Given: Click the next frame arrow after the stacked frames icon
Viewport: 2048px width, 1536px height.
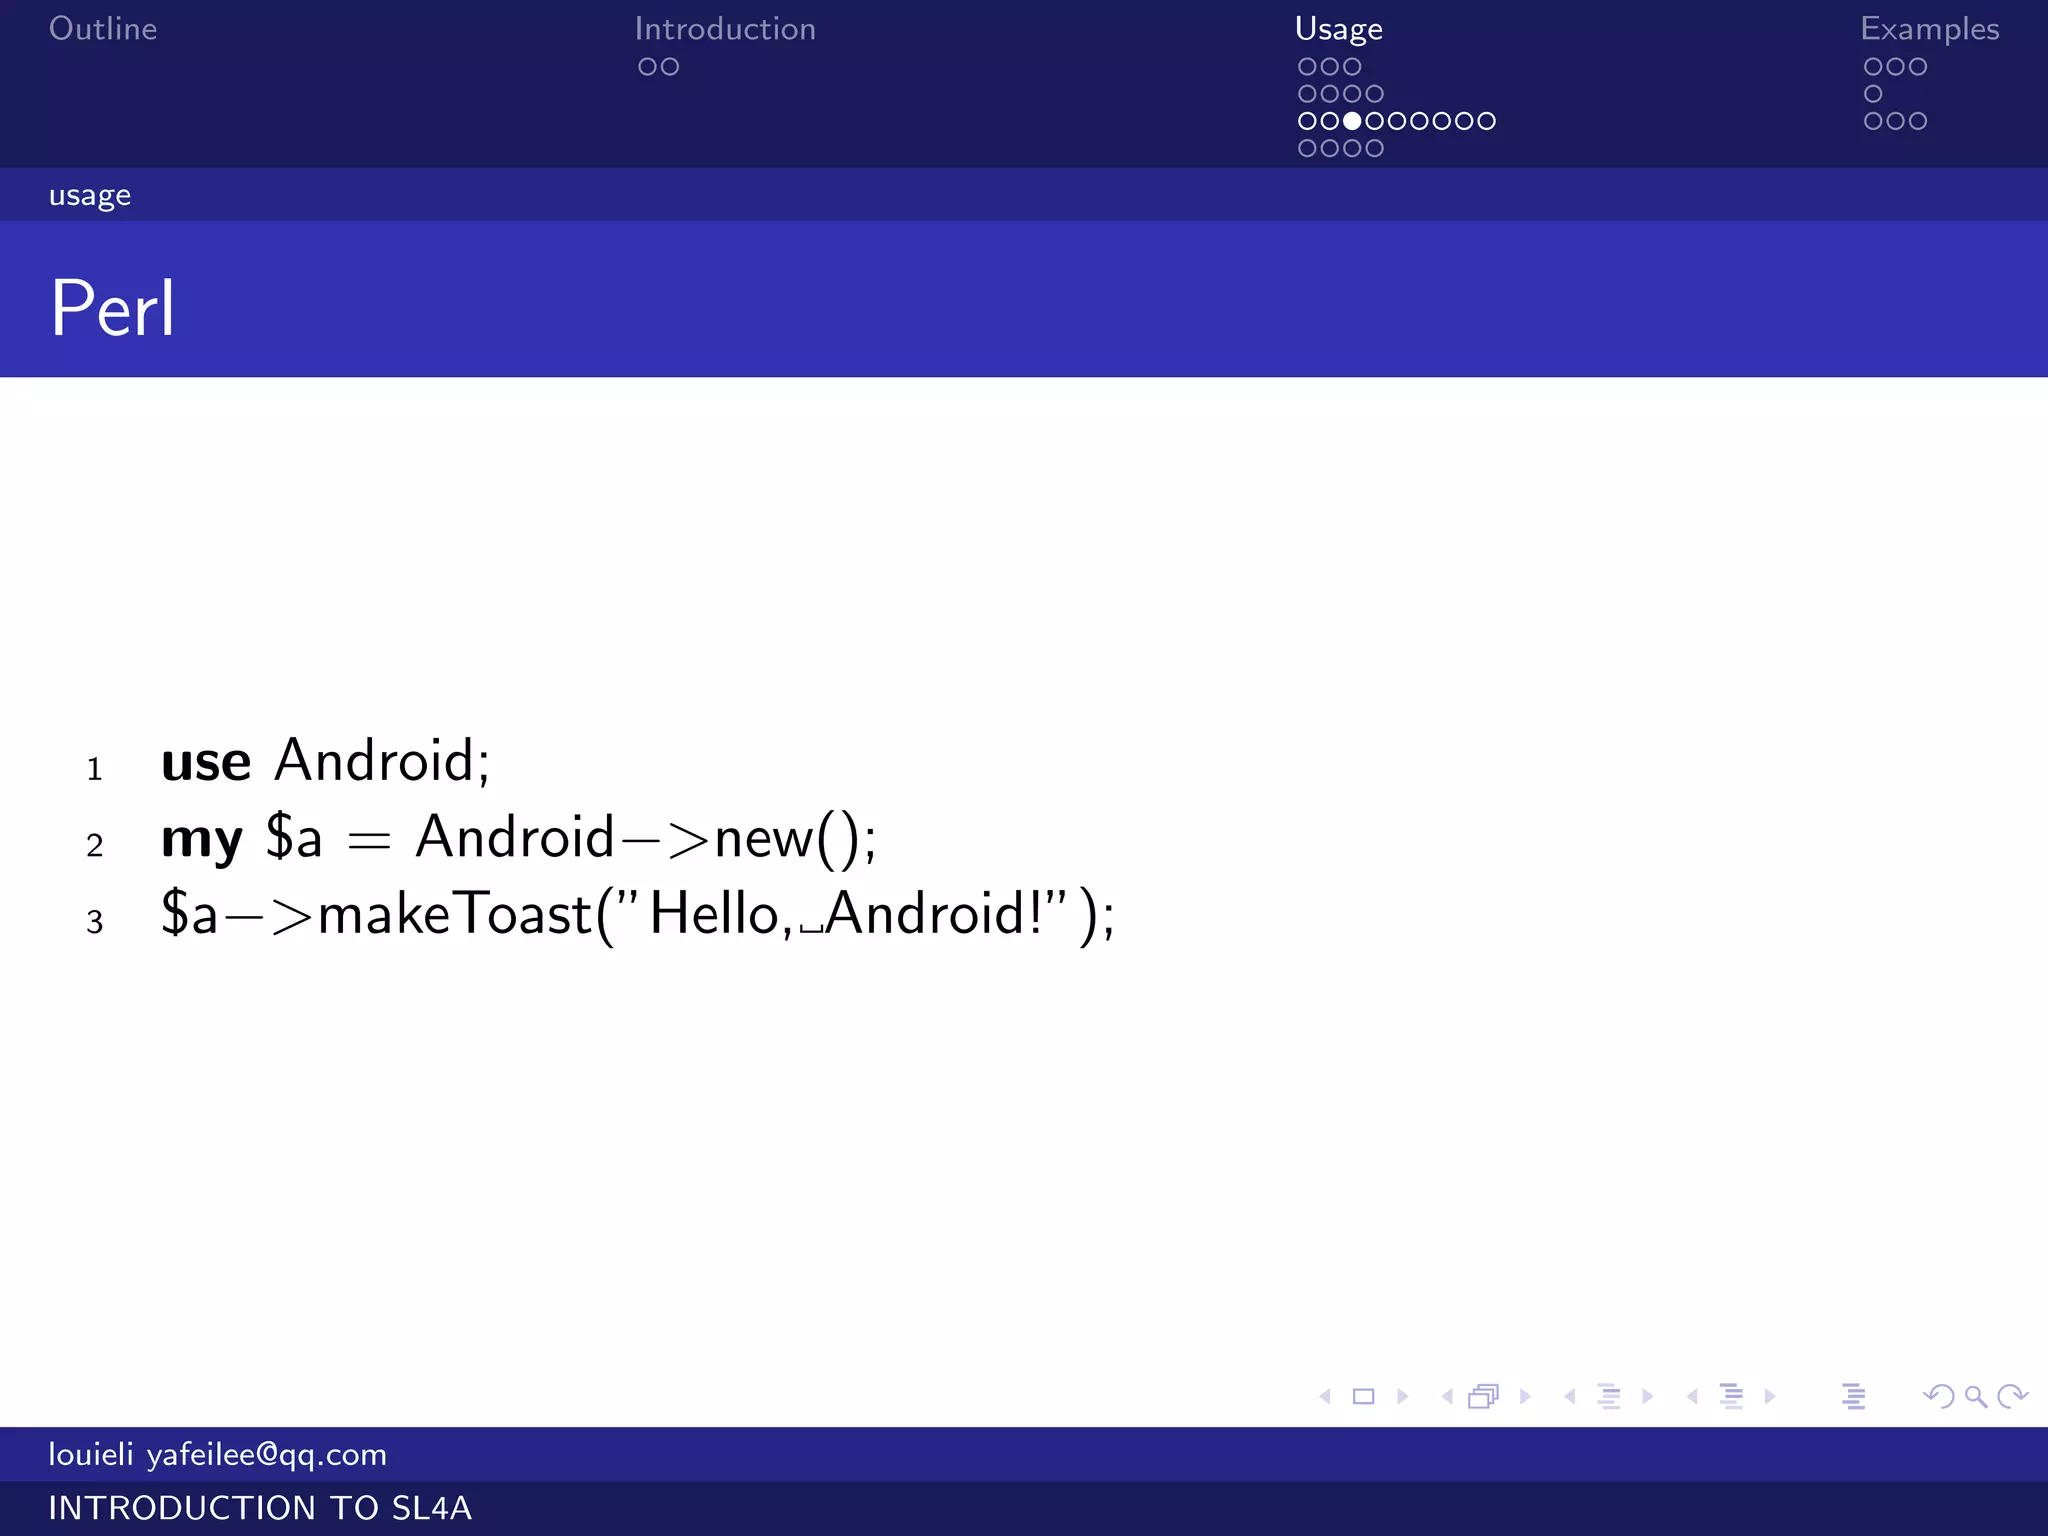Looking at the screenshot, I should pos(1525,1396).
